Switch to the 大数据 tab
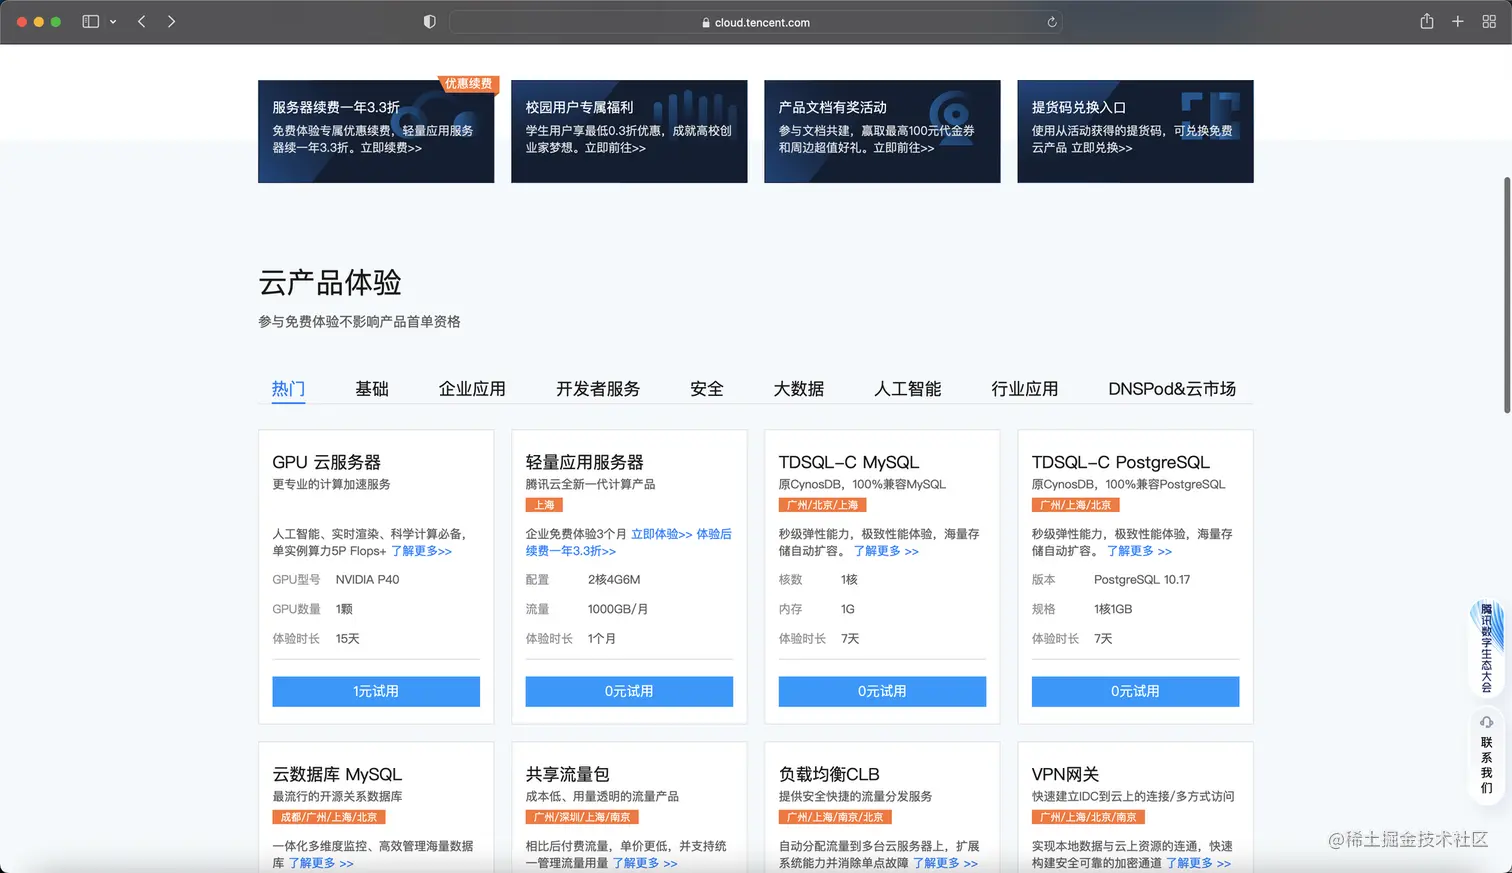1512x873 pixels. point(799,389)
